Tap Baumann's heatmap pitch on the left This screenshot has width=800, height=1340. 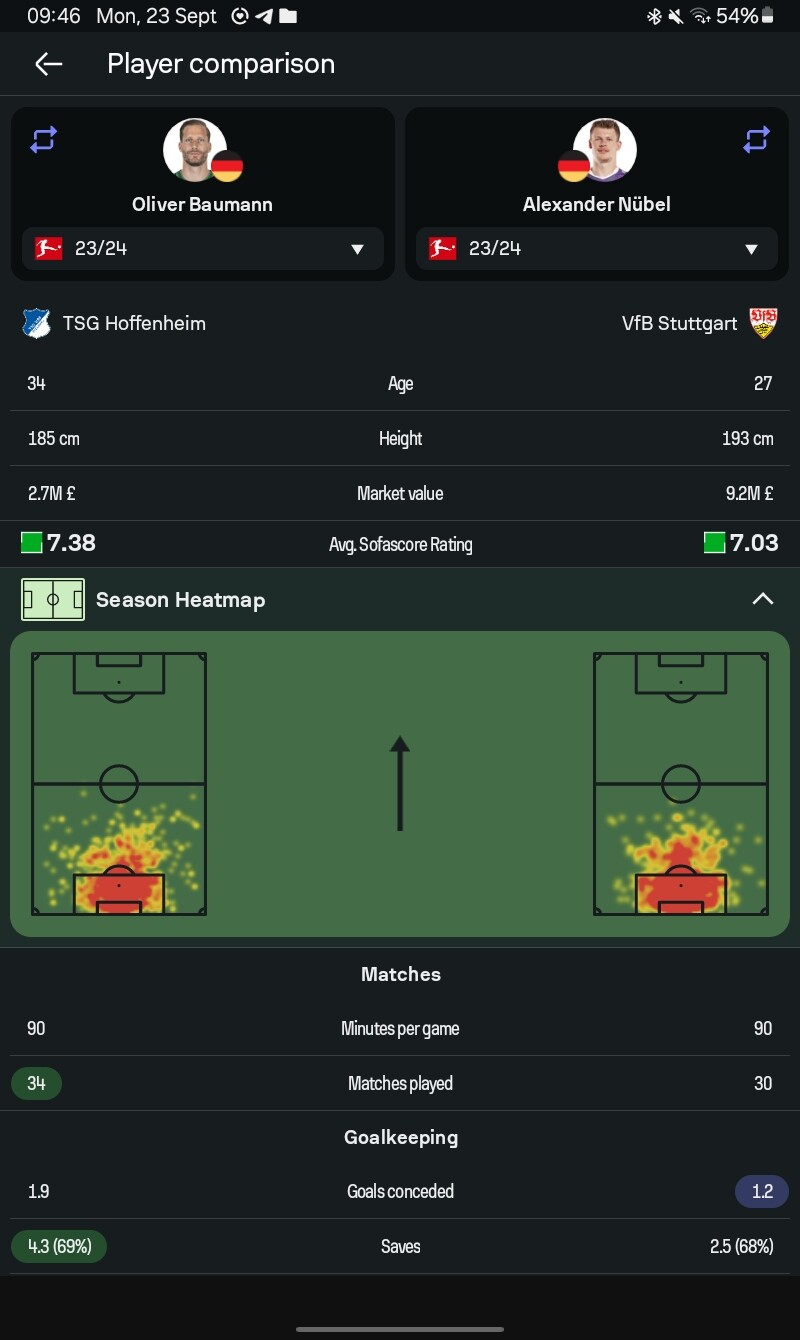coord(119,784)
